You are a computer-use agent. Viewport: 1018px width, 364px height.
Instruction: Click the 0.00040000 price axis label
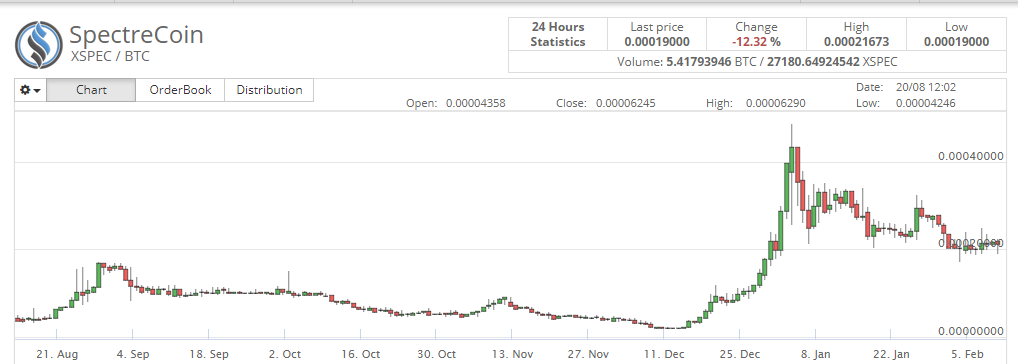tap(971, 156)
